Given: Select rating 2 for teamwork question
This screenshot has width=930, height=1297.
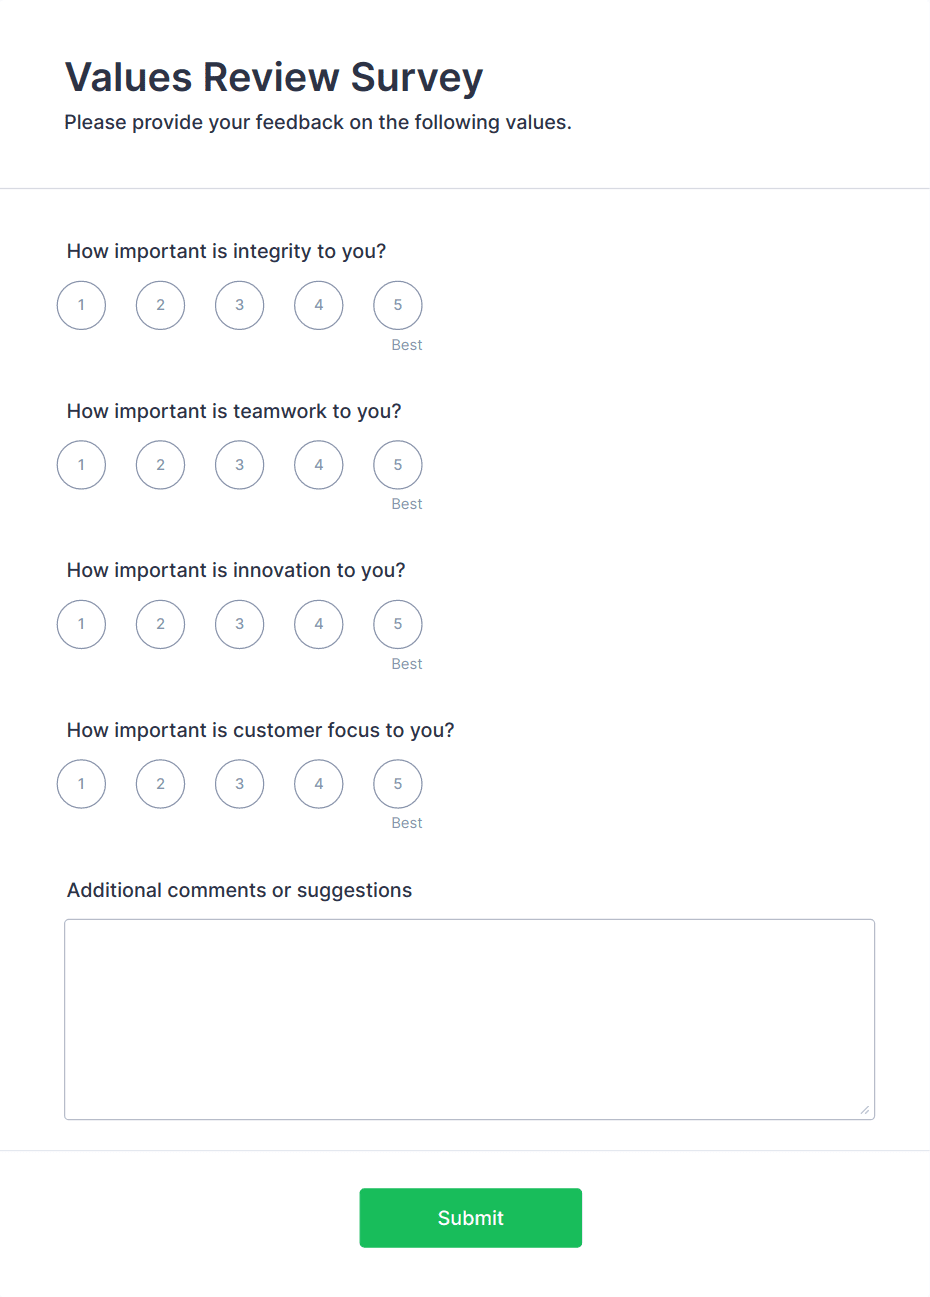Looking at the screenshot, I should tap(160, 465).
